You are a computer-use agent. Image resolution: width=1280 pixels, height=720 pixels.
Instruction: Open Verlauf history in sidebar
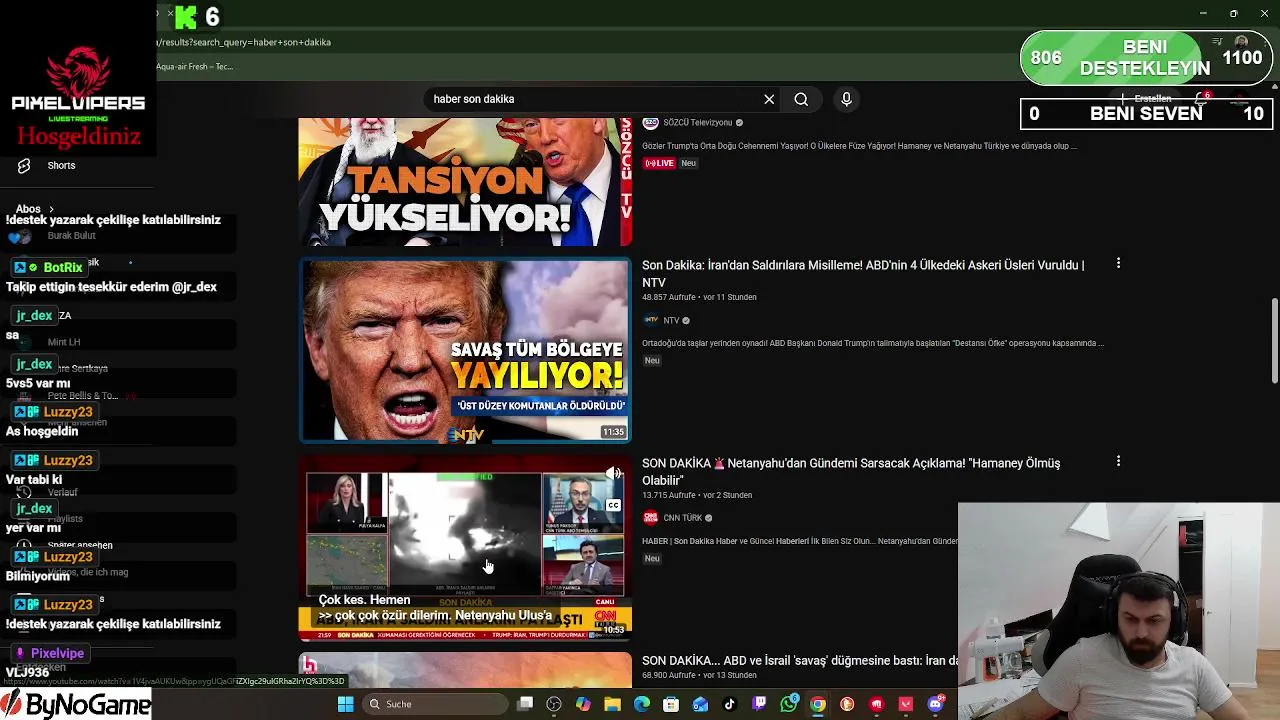[x=62, y=492]
